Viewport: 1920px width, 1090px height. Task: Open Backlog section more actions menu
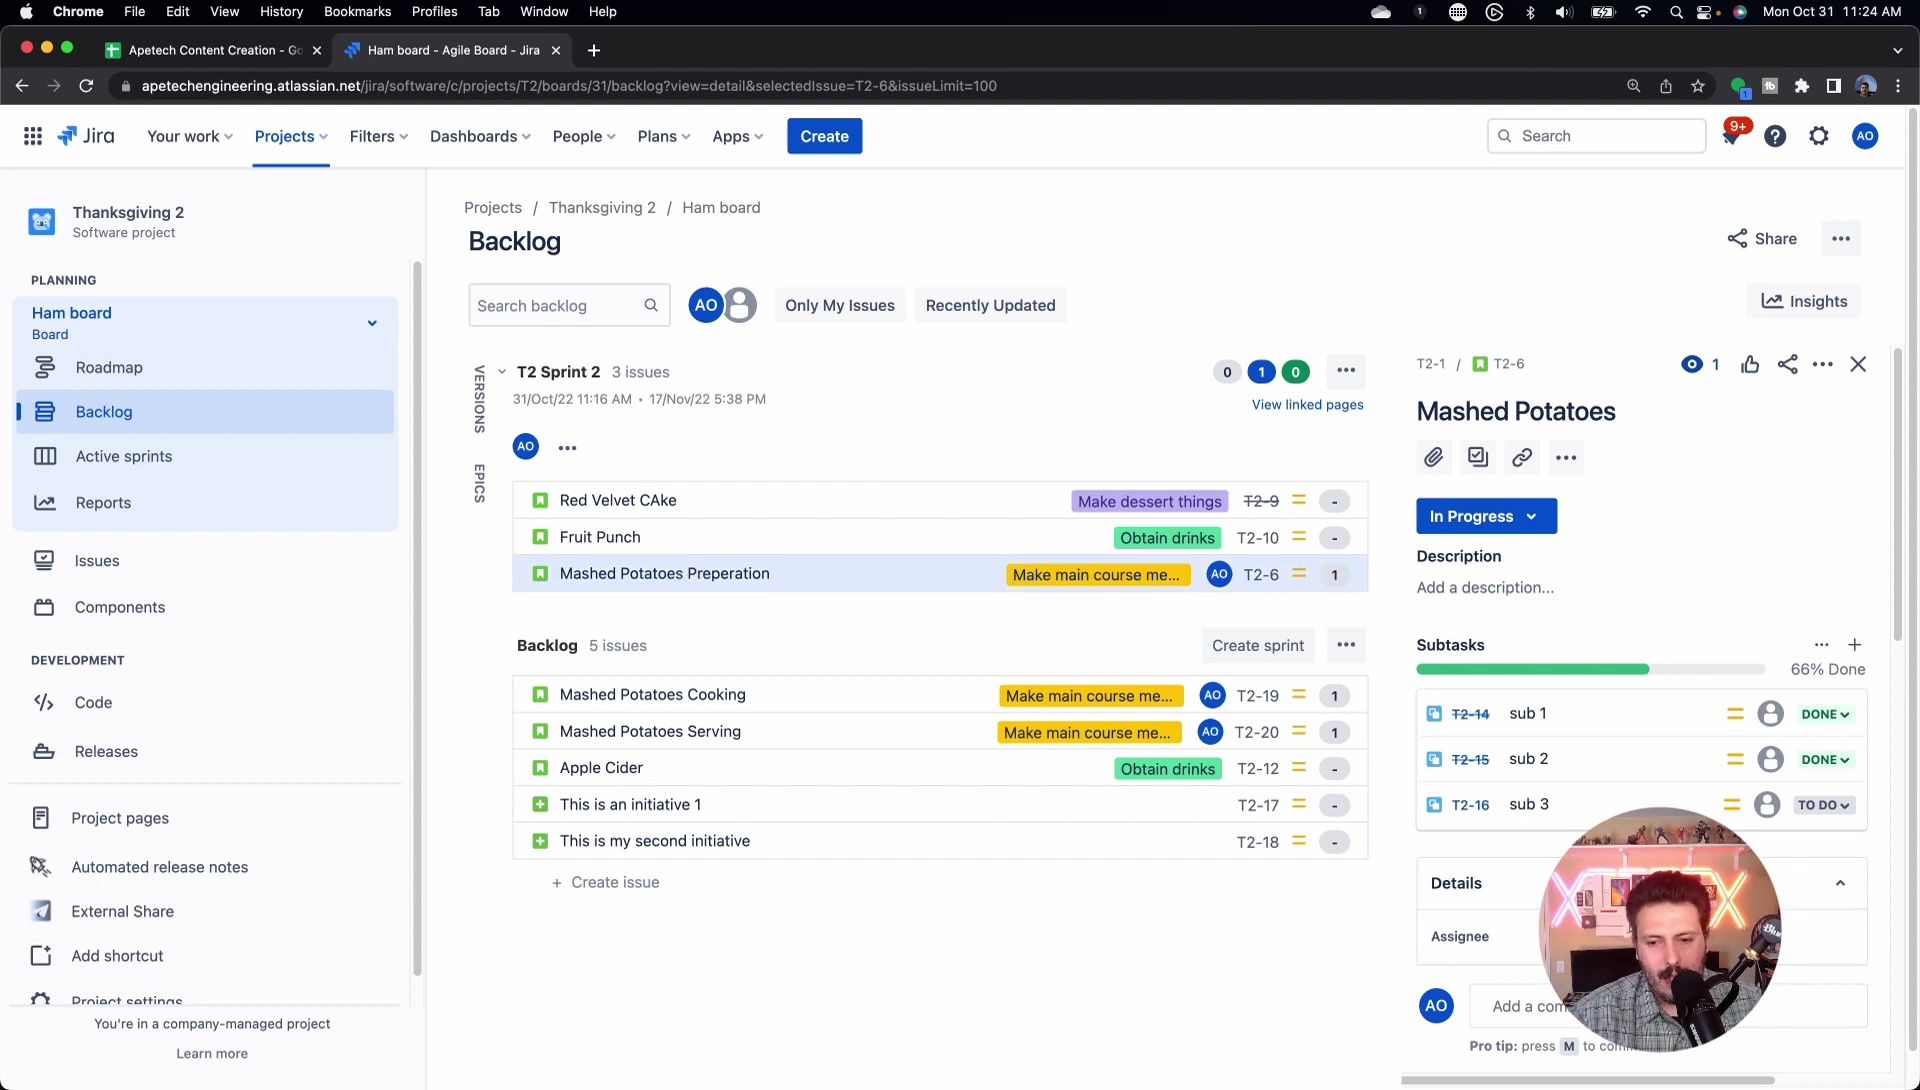coord(1346,645)
